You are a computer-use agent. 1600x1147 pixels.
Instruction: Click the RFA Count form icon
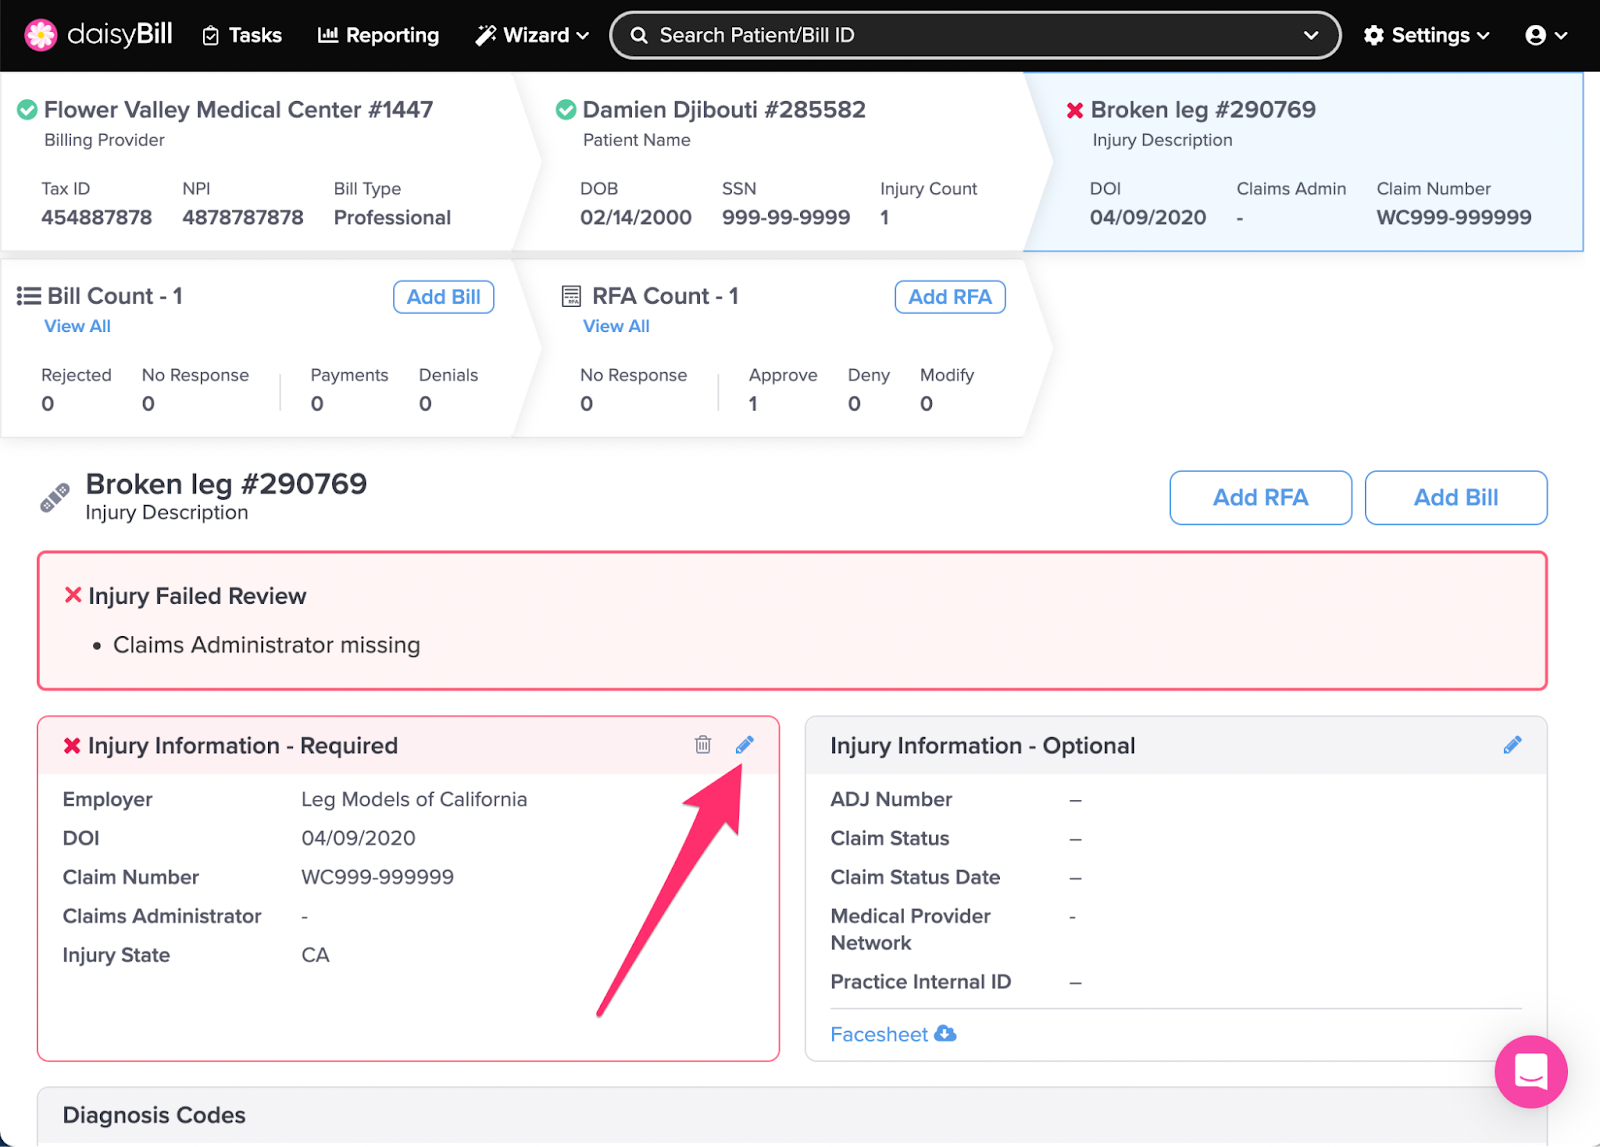tap(571, 296)
